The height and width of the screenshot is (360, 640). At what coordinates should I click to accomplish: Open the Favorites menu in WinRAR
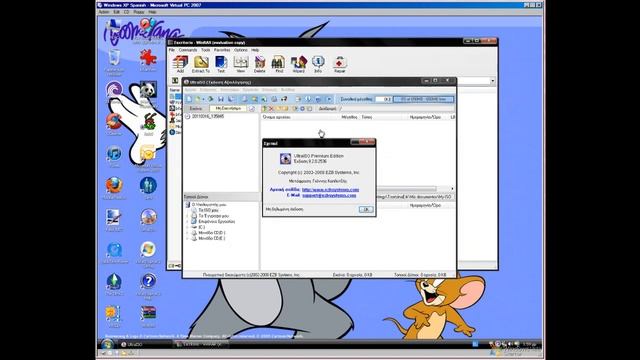(222, 50)
